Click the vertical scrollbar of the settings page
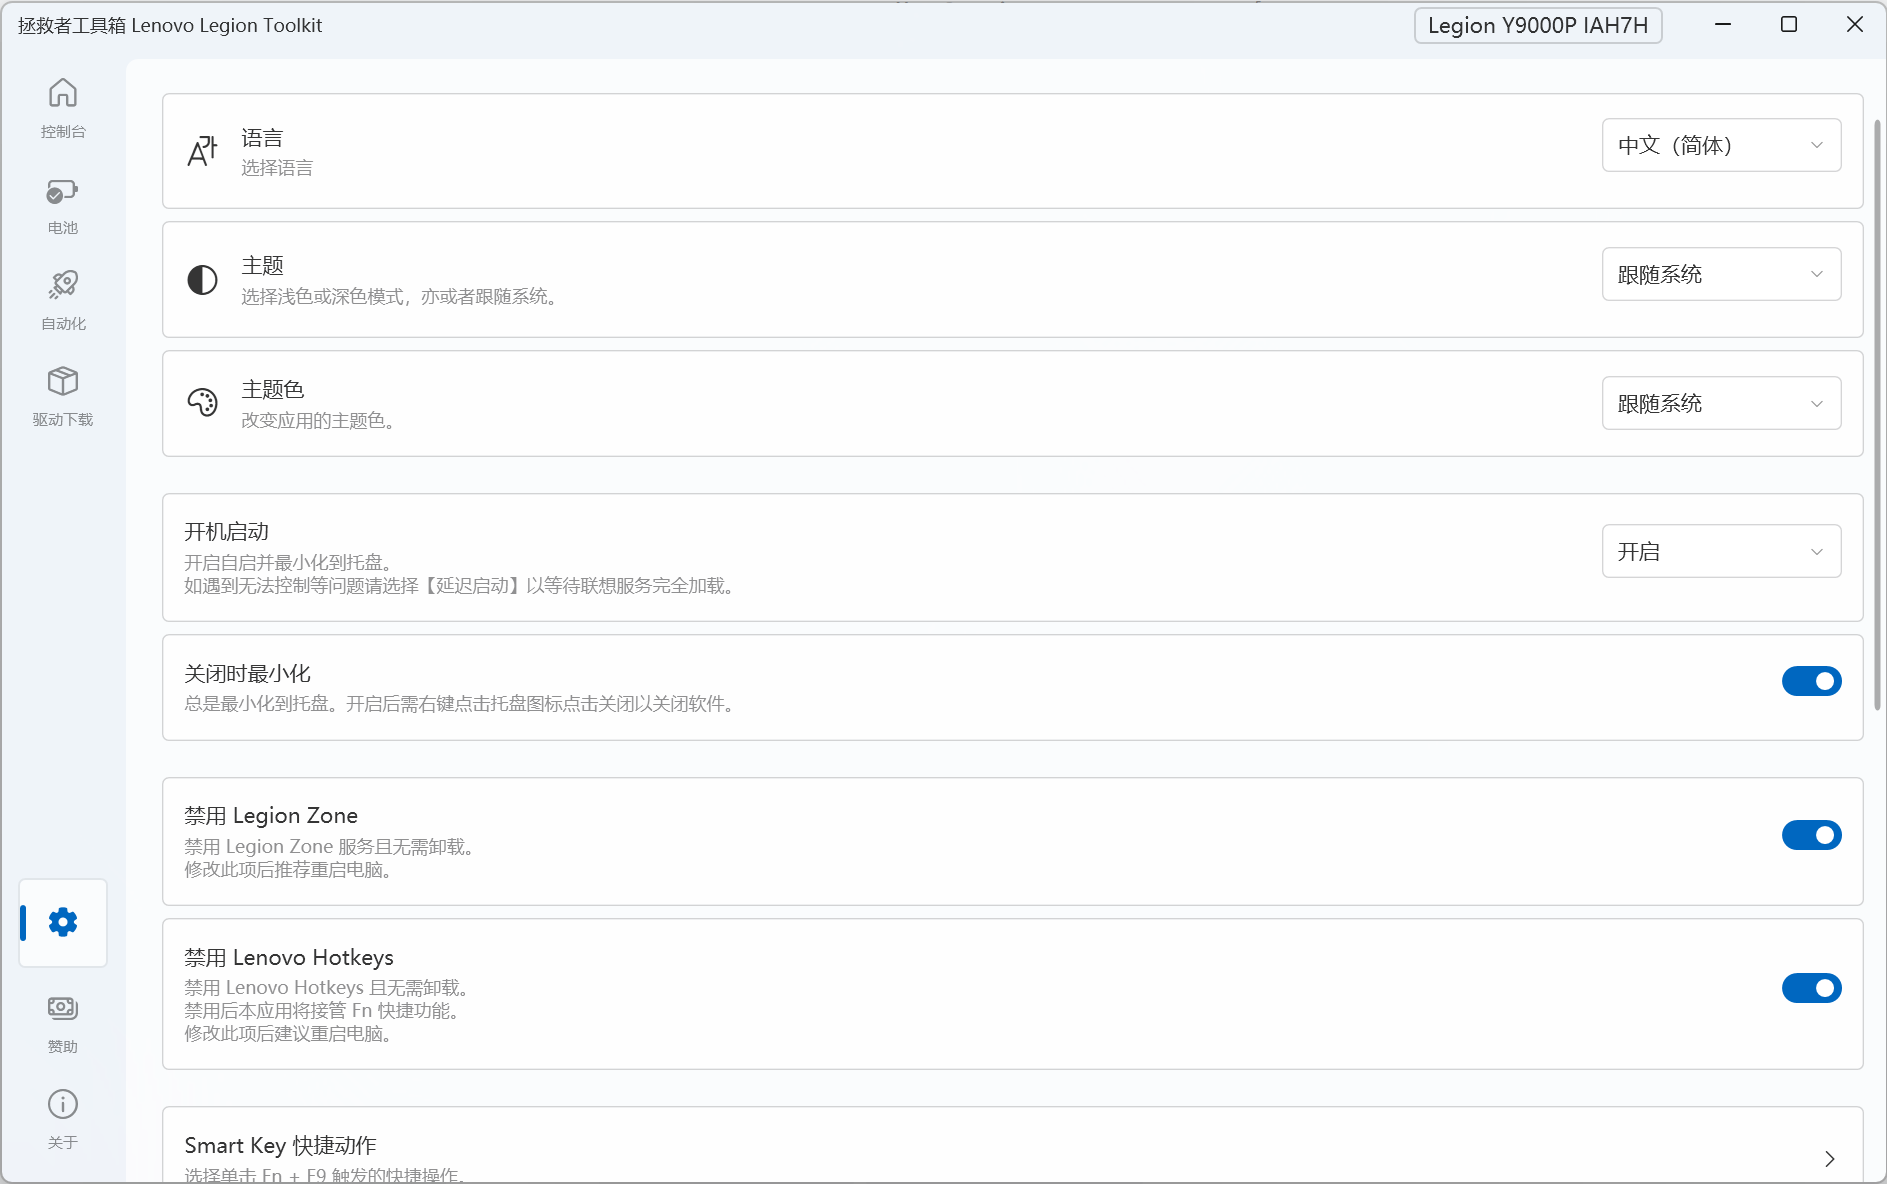 pyautogui.click(x=1877, y=415)
